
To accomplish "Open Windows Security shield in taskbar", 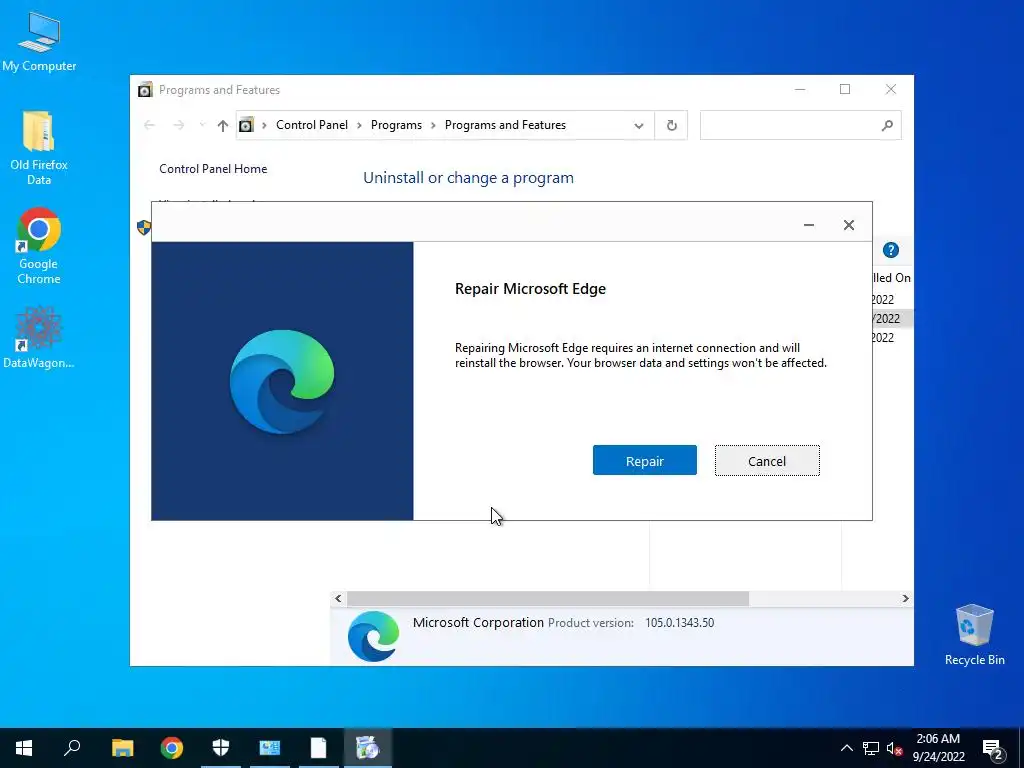I will click(x=221, y=748).
